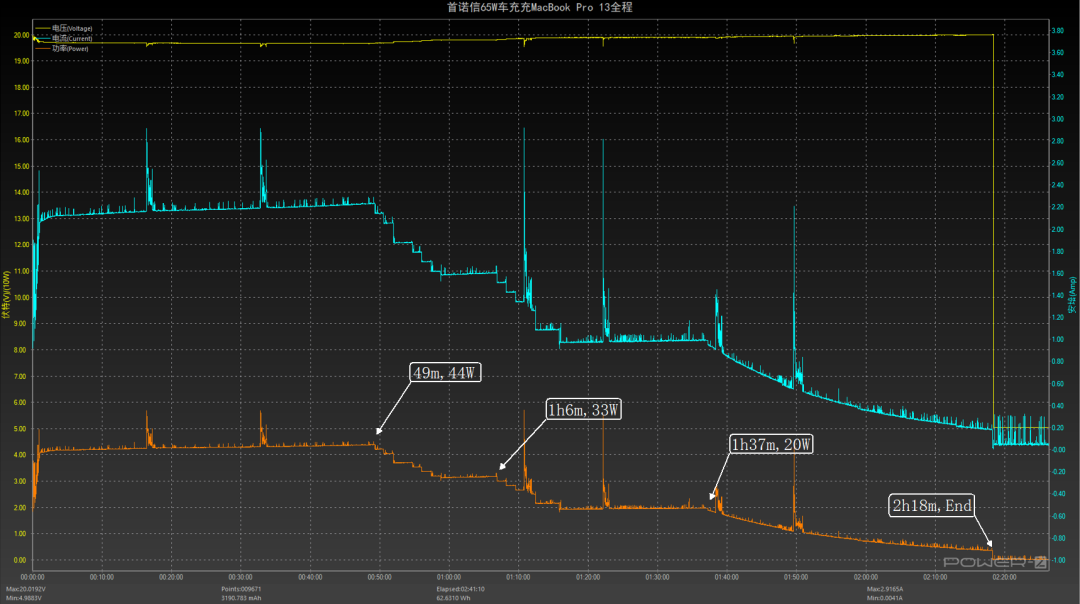This screenshot has height=604, width=1080.
Task: Click the Max:2.9165A status value
Action: (x=885, y=589)
